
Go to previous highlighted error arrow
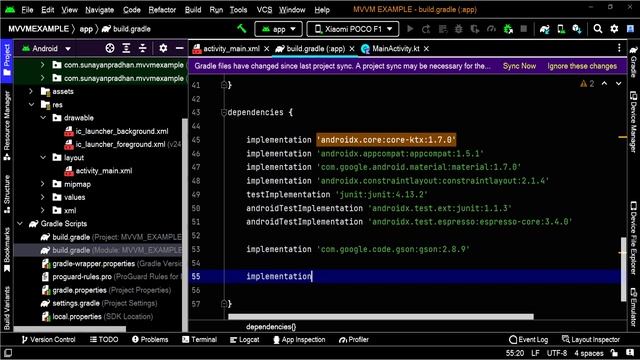(604, 83)
